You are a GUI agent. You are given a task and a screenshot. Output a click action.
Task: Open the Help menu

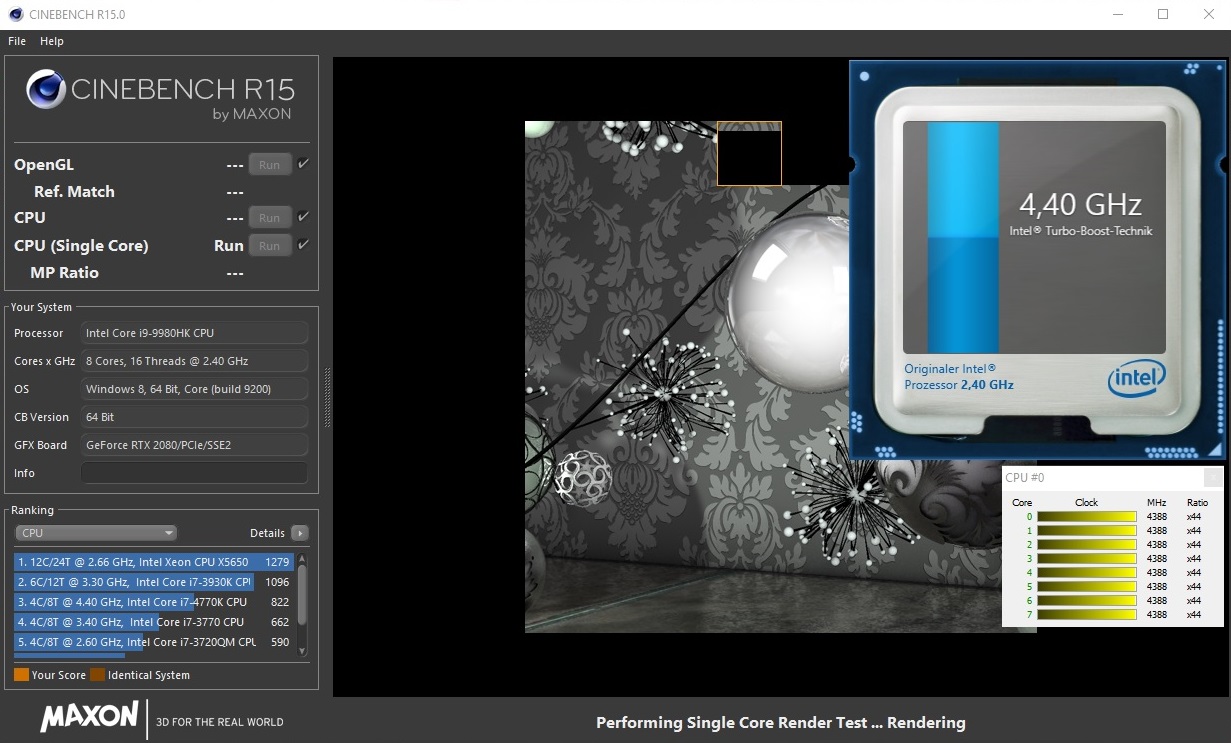tap(52, 41)
